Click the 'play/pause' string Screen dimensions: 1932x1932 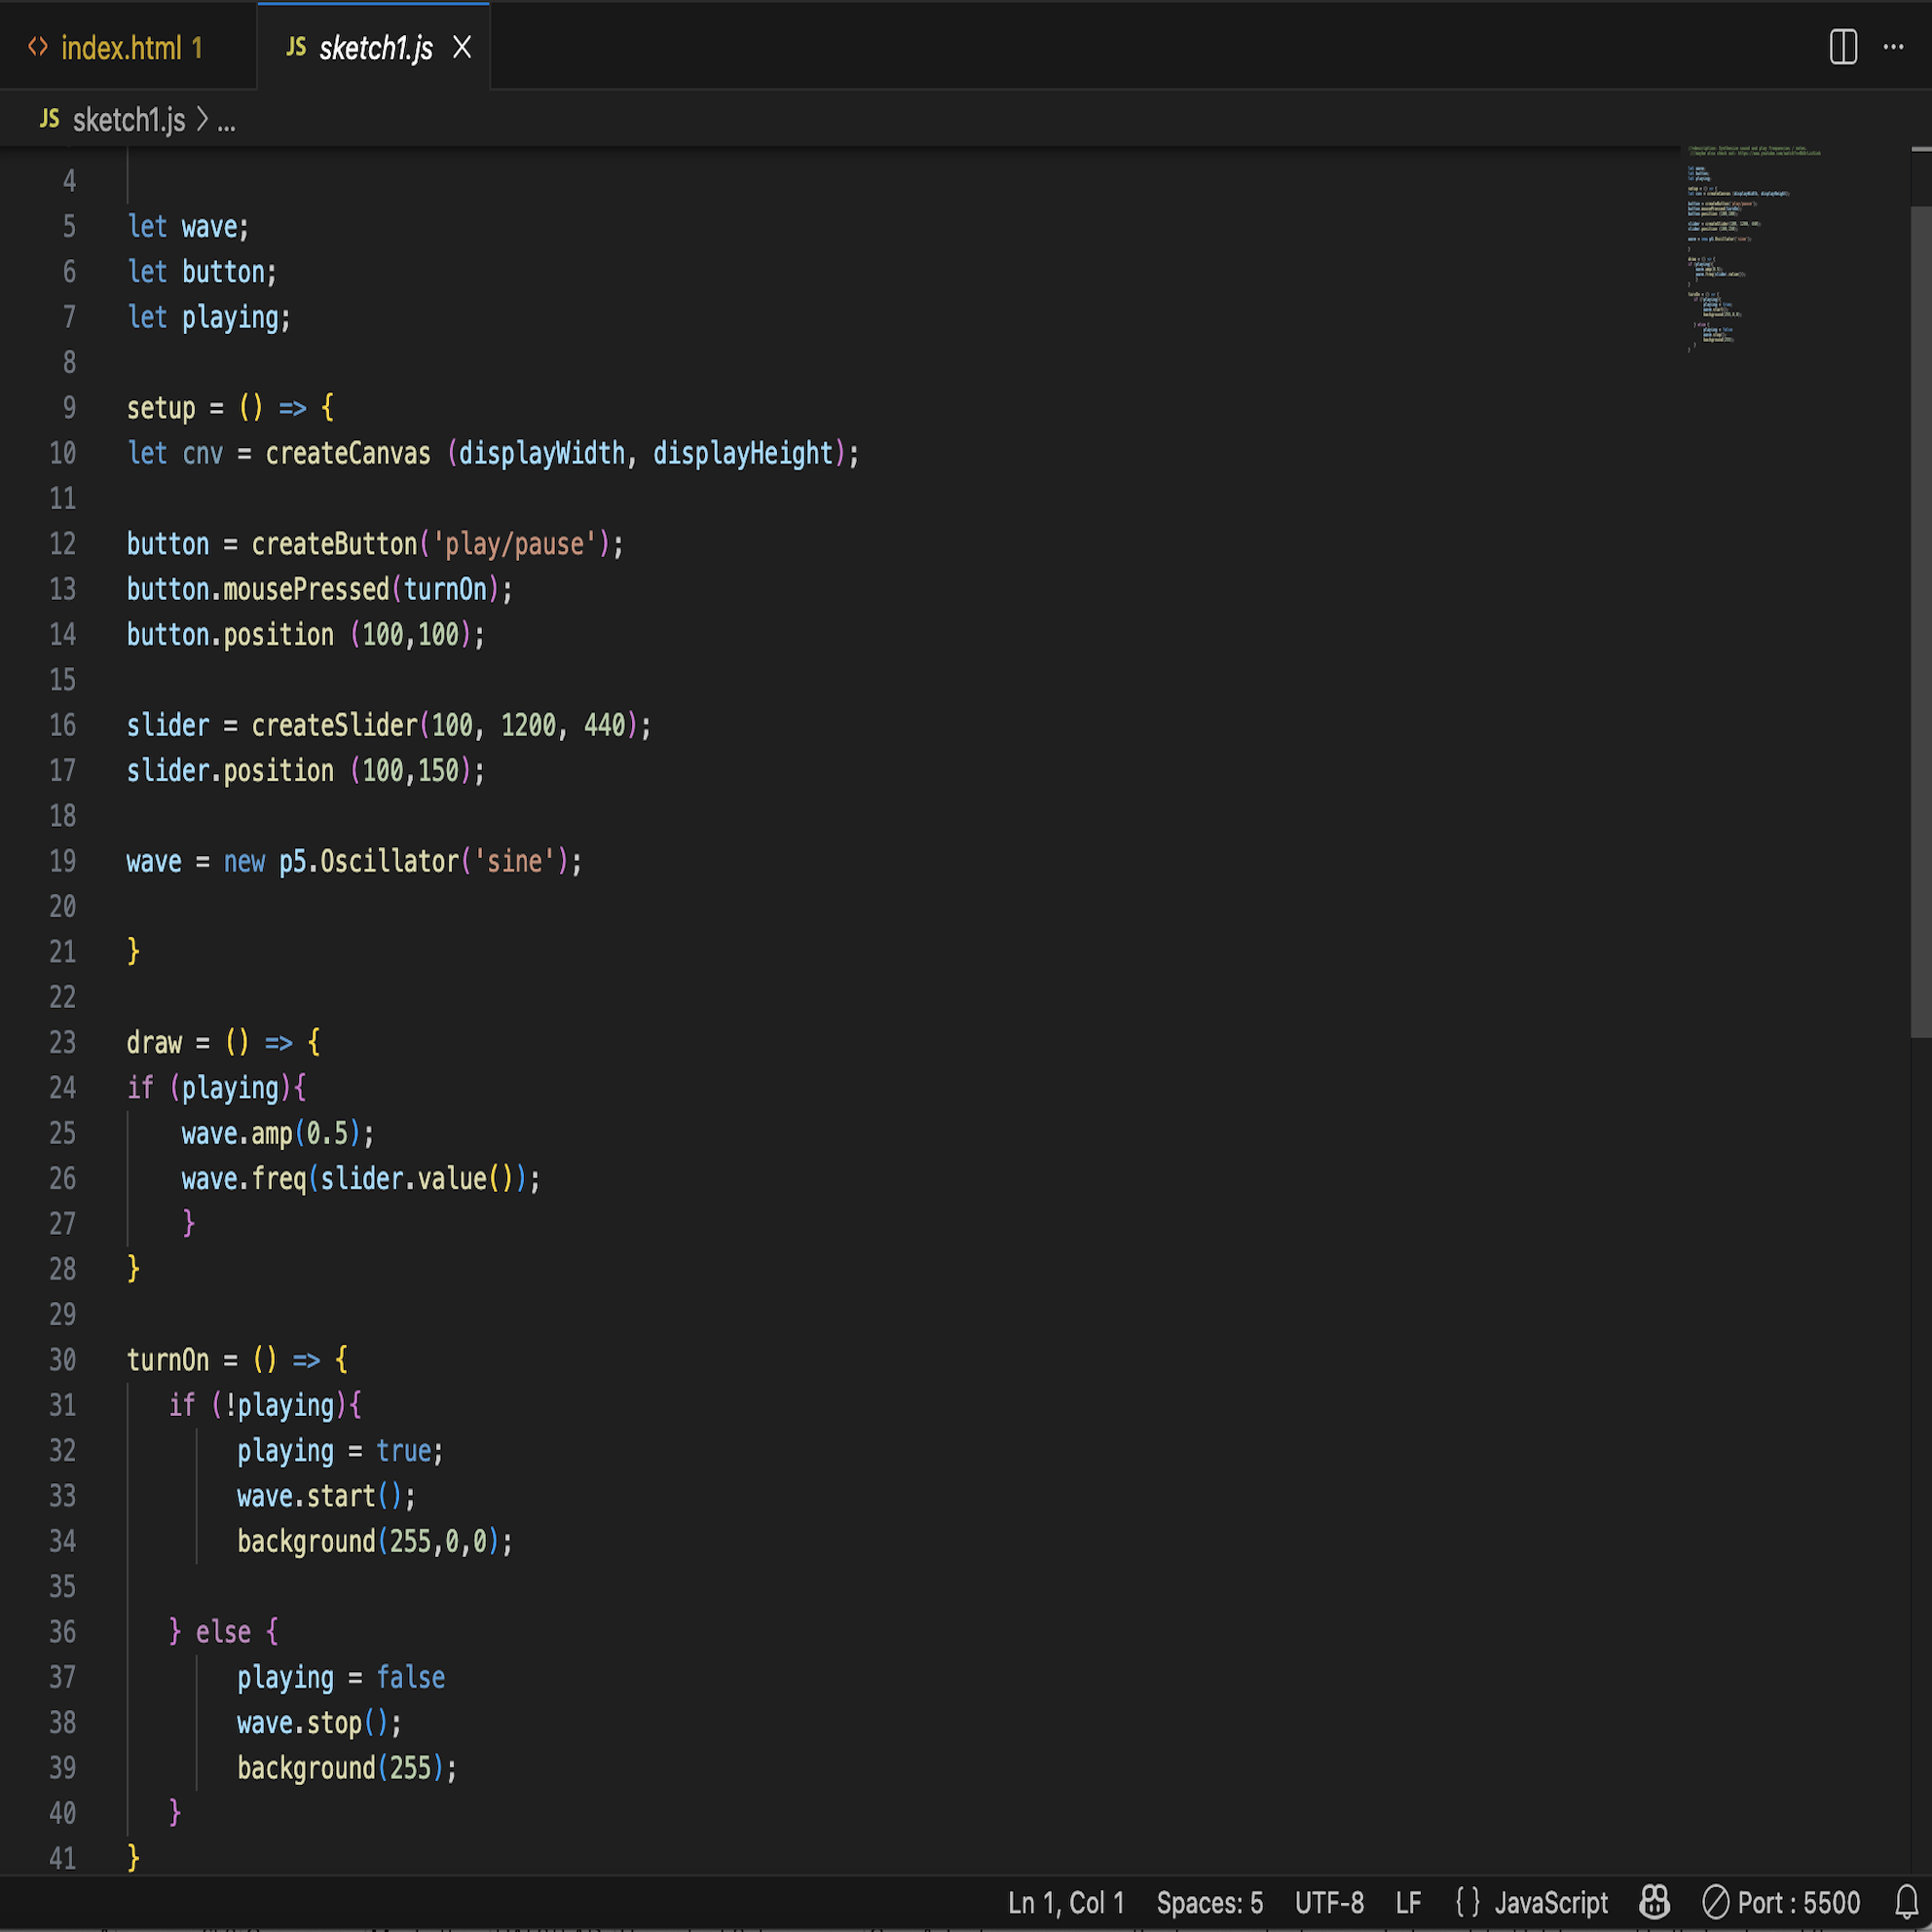(515, 545)
